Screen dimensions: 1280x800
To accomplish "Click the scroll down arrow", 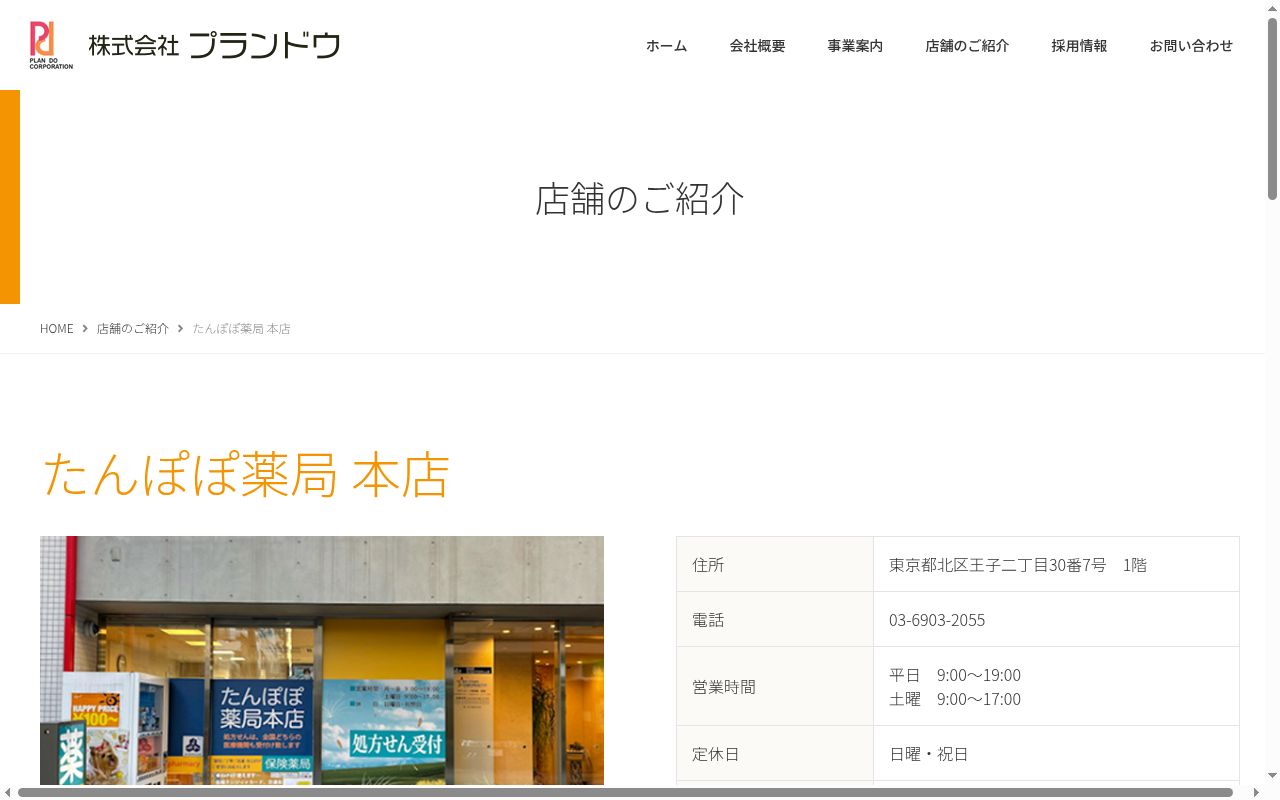I will 1272,776.
